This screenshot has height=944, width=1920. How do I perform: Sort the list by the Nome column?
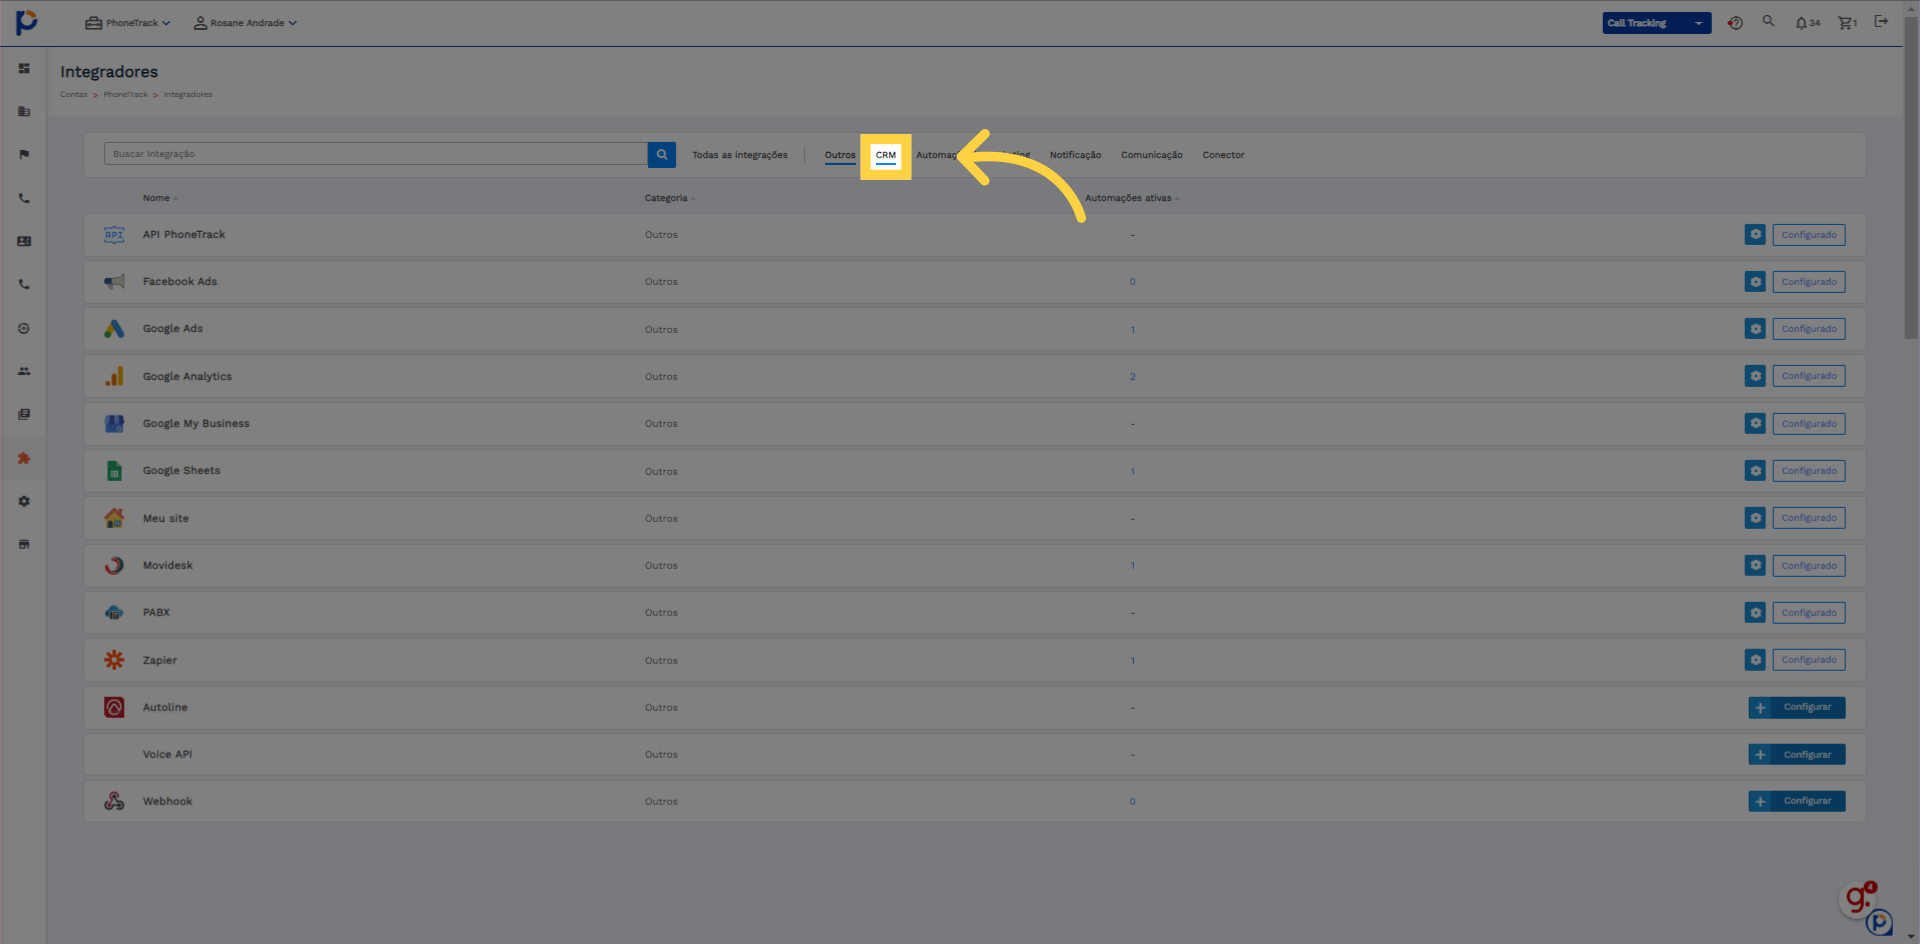[160, 198]
